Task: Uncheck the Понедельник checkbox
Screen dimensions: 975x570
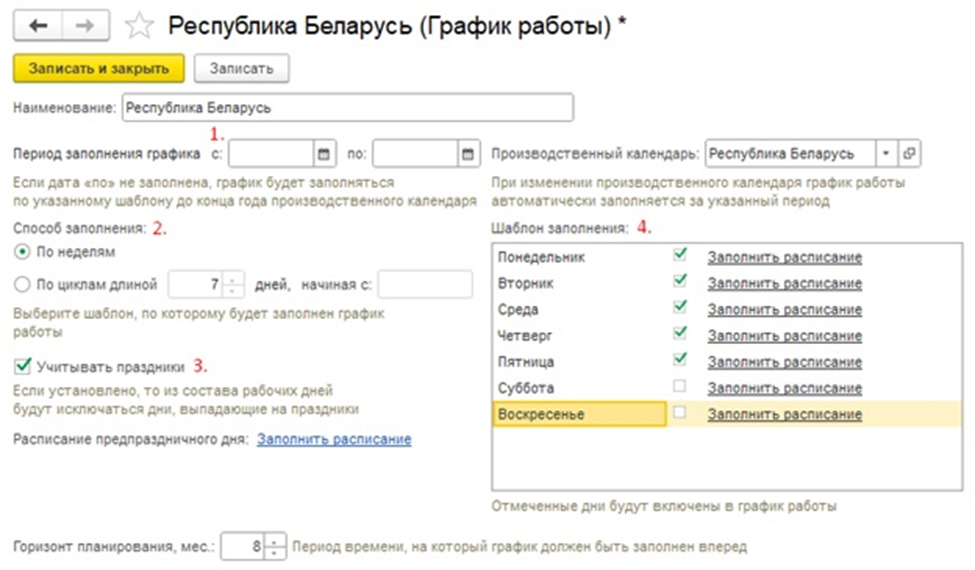Action: tap(680, 256)
